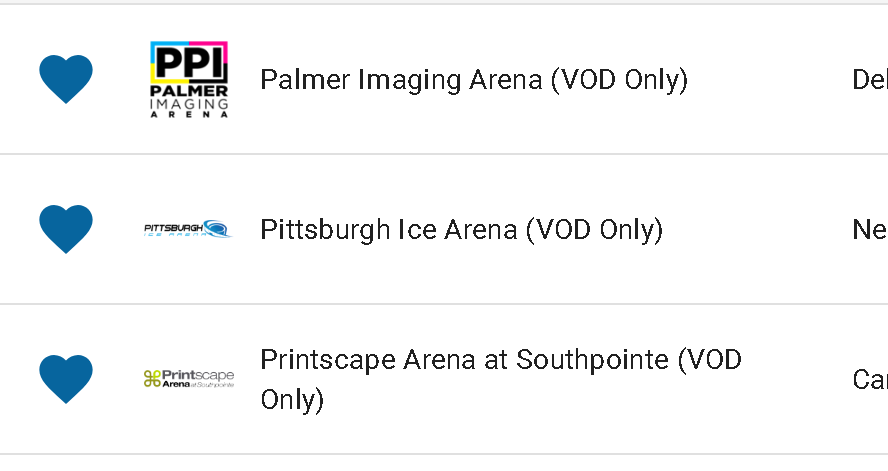Click the Pittsburgh Ice Arena logo image
The image size is (888, 471).
[x=188, y=229]
